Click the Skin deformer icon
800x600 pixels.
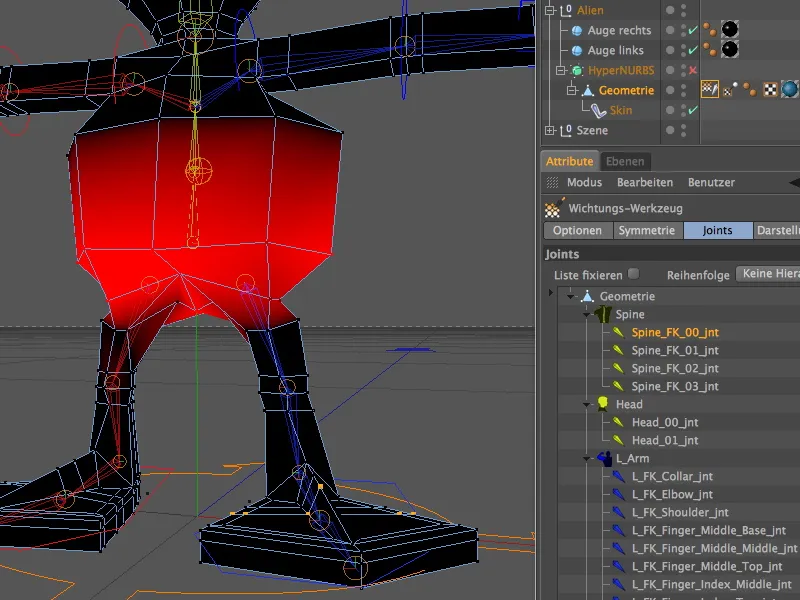pyautogui.click(x=598, y=110)
